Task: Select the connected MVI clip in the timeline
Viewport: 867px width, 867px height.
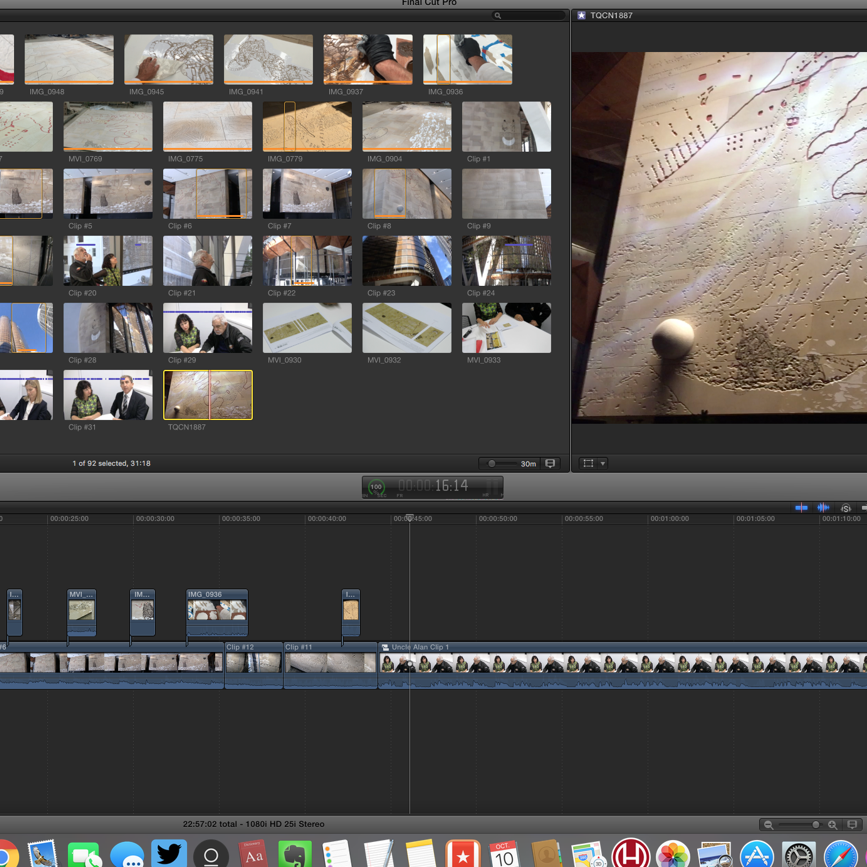Action: pos(81,613)
